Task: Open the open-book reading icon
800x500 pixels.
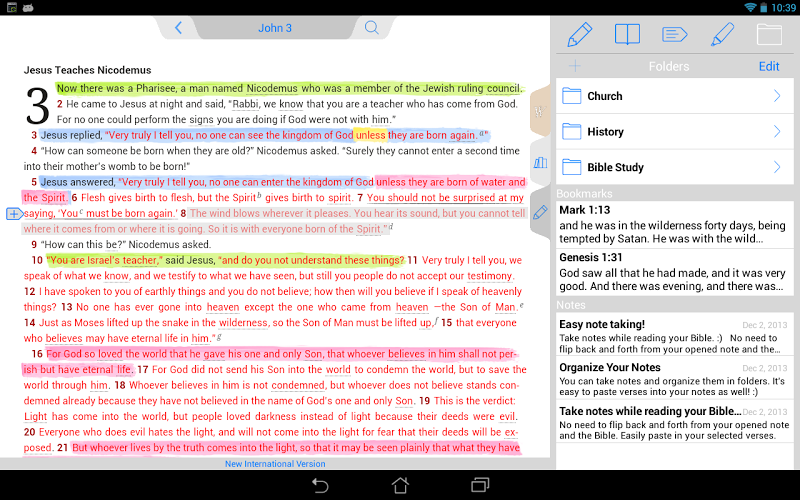Action: [x=627, y=35]
